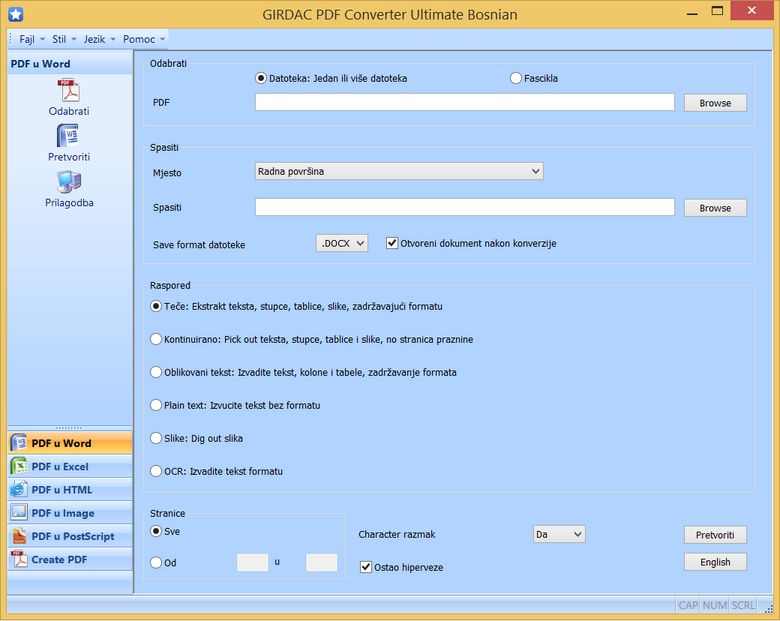
Task: Switch to the PDF u PostScript section
Action: 70,536
